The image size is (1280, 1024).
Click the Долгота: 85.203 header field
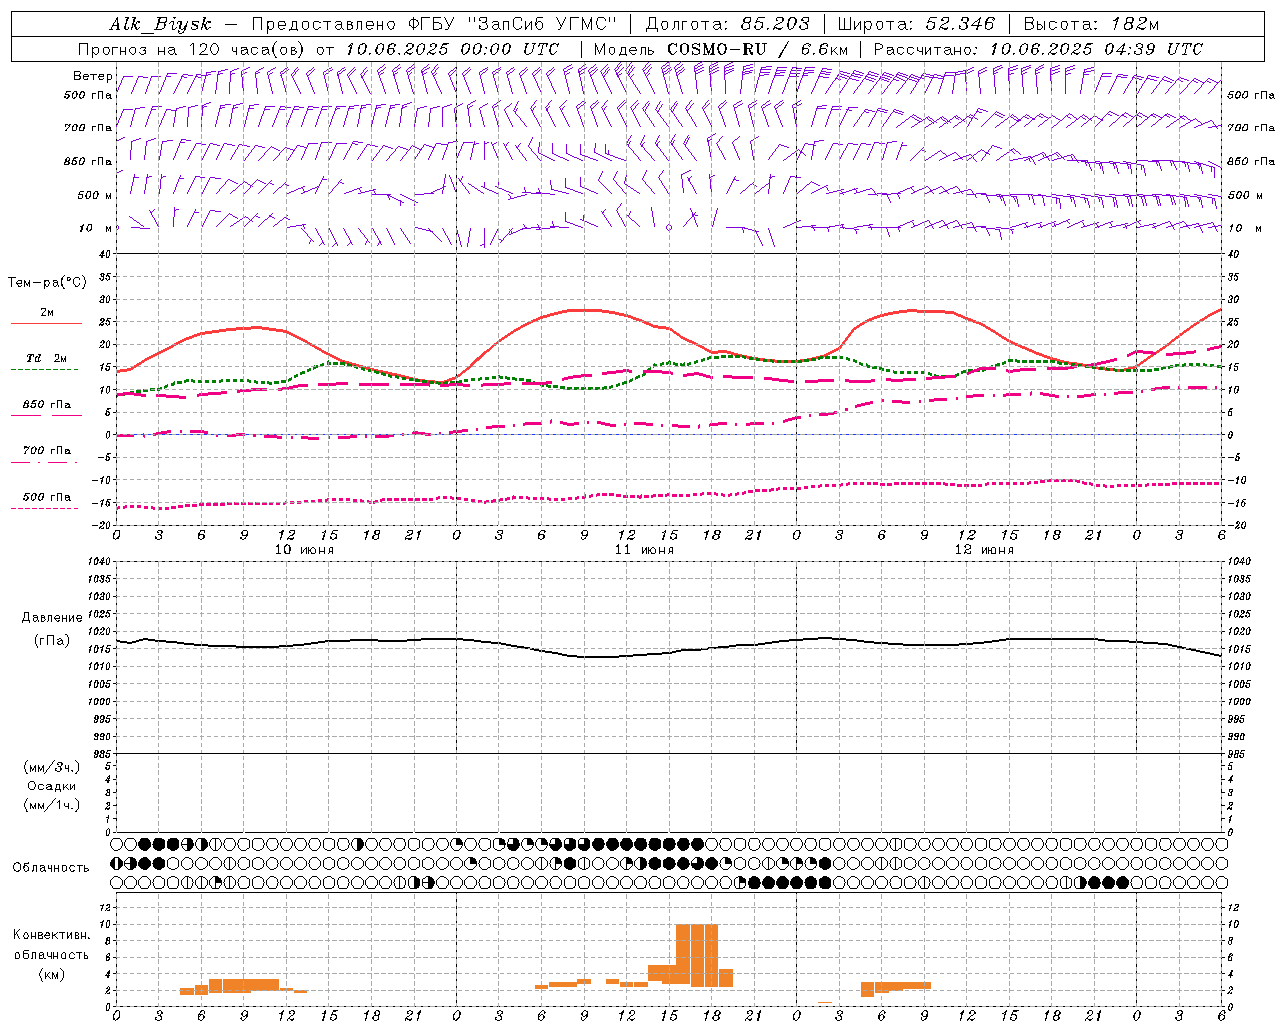728,24
